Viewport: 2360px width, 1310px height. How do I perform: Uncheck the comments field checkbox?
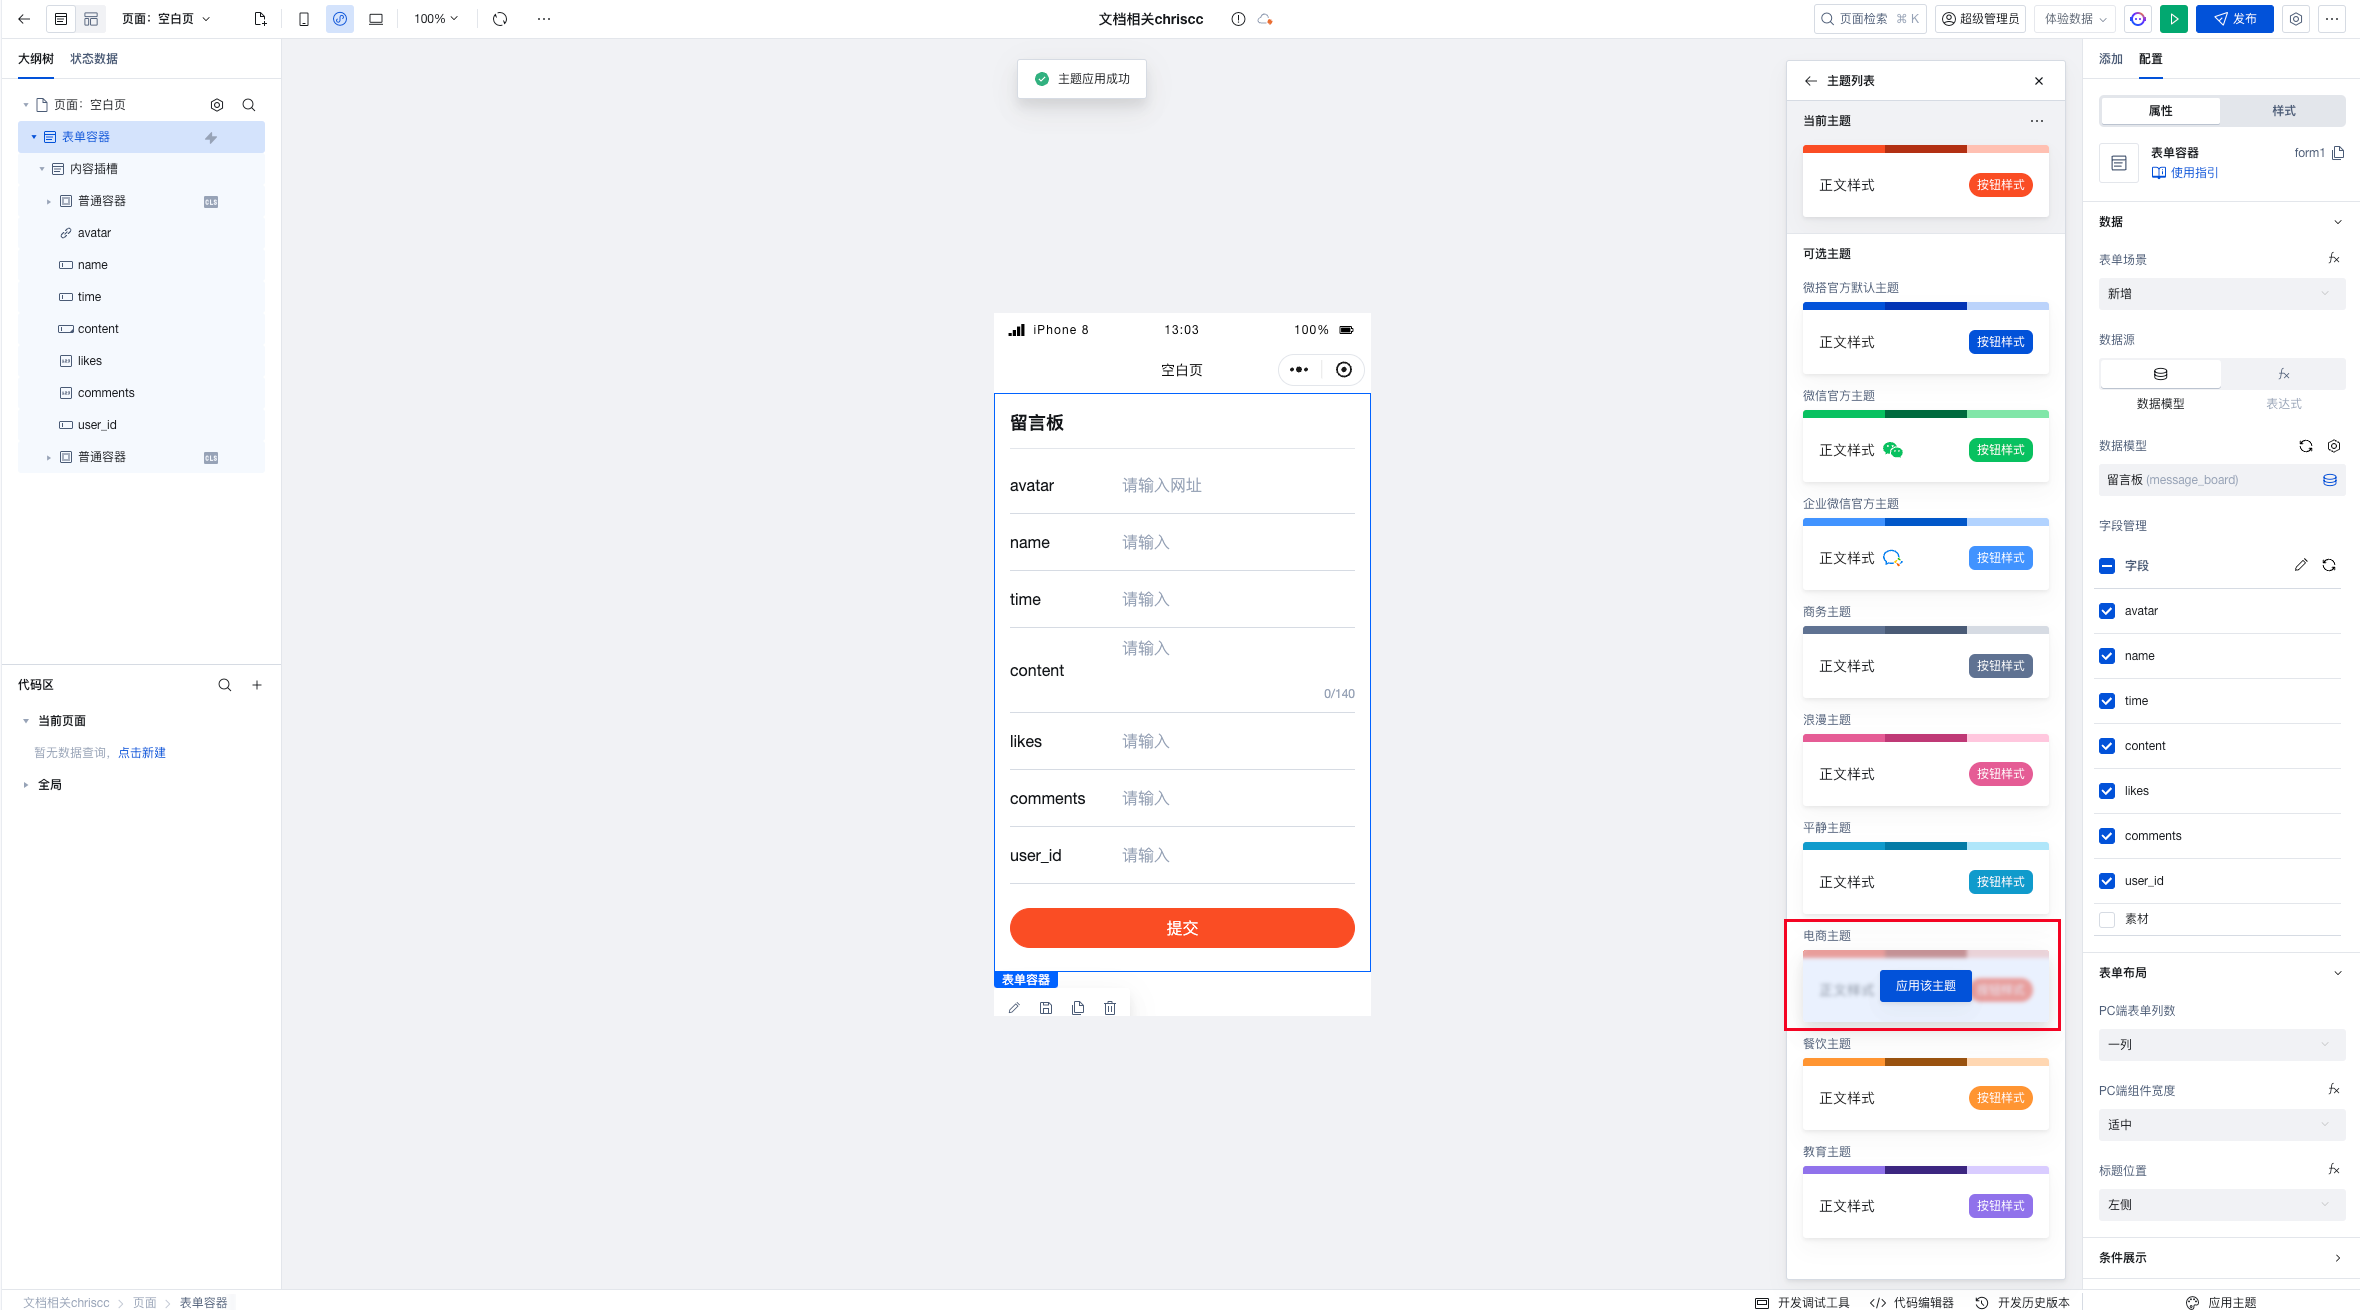[x=2107, y=836]
